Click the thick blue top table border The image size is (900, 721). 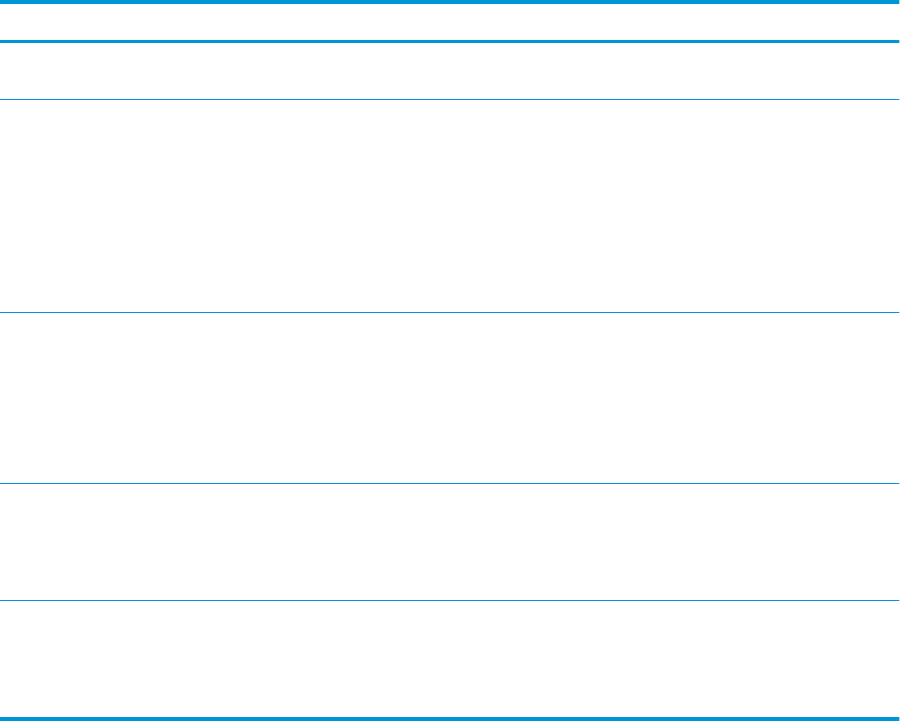point(450,2)
